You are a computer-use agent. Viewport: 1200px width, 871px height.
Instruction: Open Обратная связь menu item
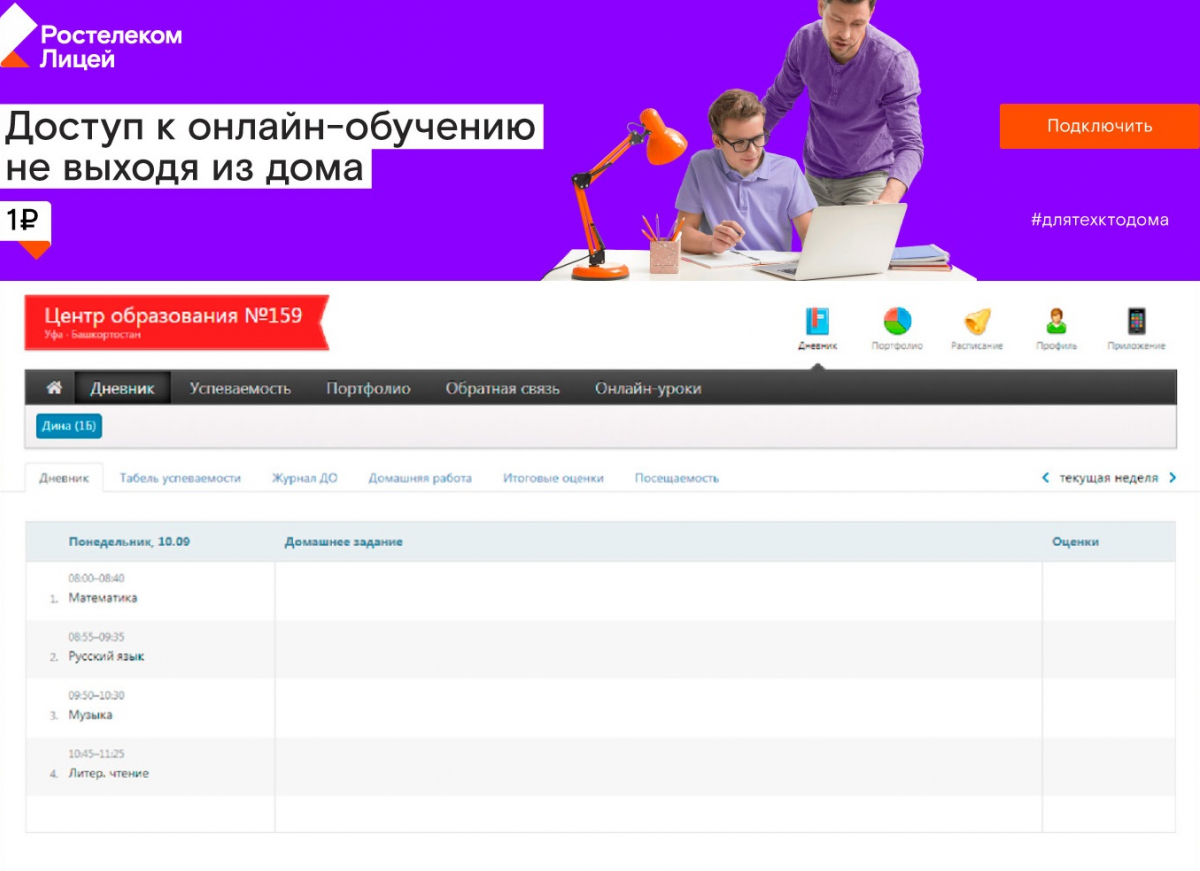(503, 388)
